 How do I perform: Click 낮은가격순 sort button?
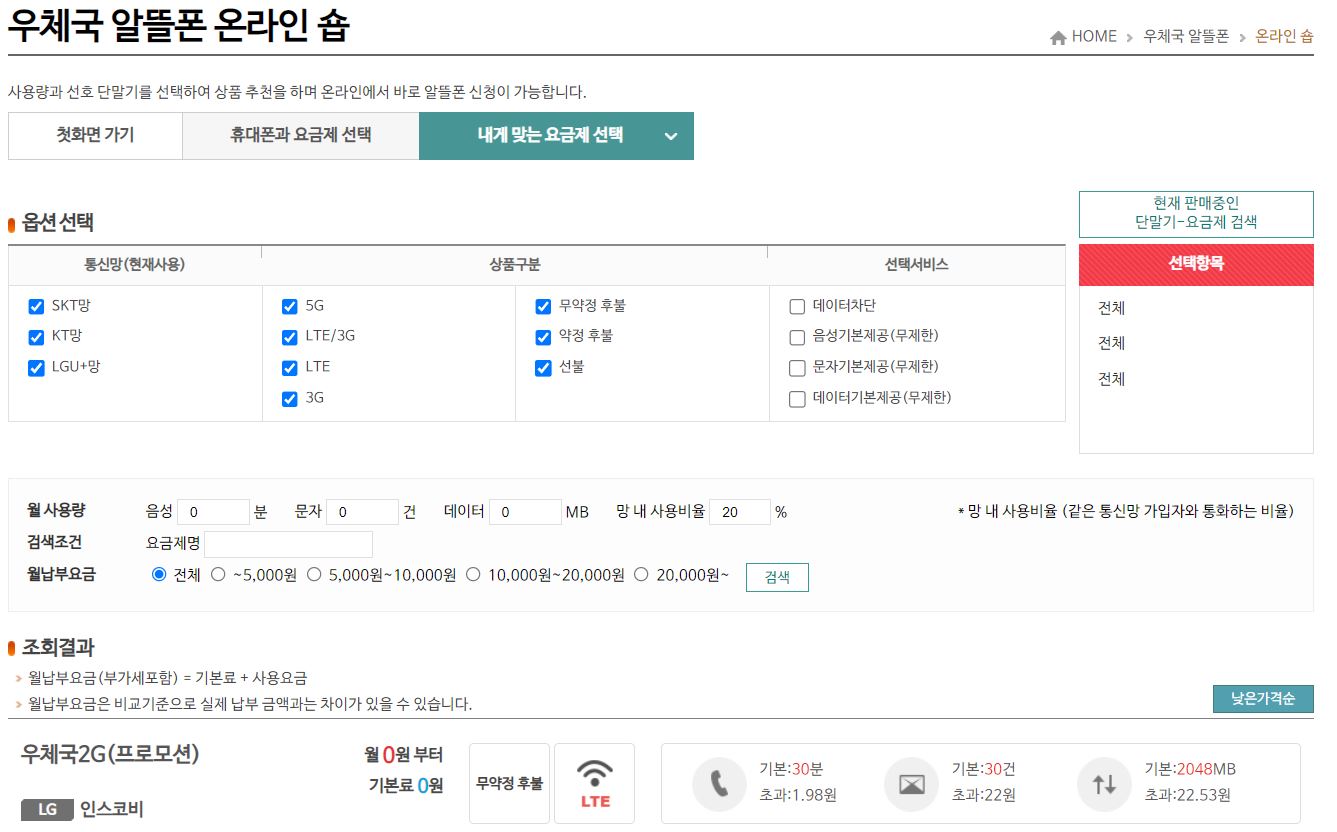point(1263,699)
